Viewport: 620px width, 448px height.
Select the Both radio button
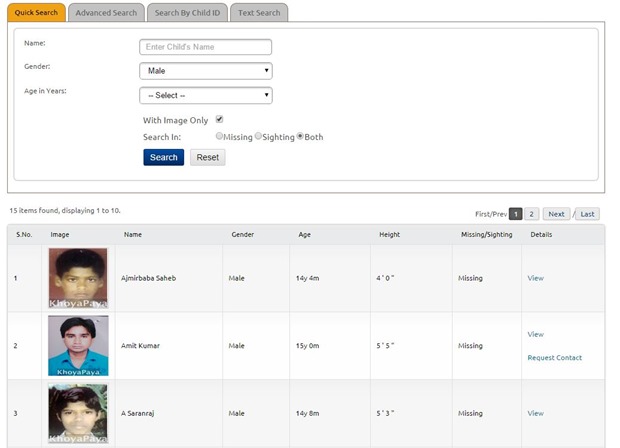[x=300, y=136]
